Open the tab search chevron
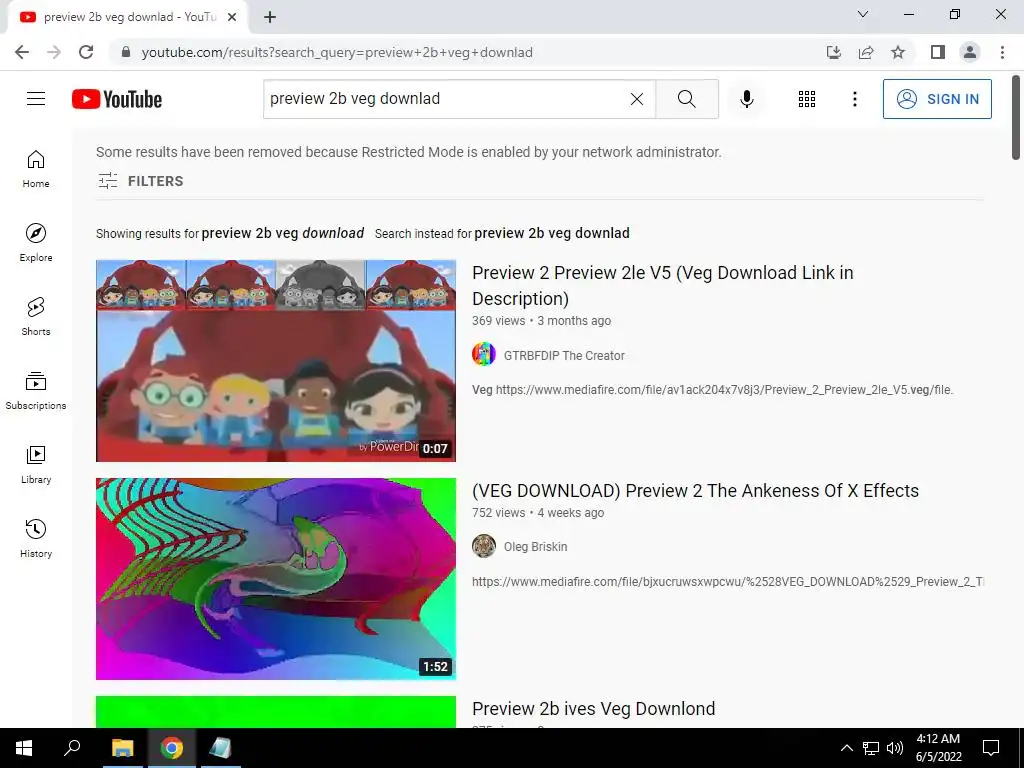Image resolution: width=1024 pixels, height=768 pixels. (863, 14)
